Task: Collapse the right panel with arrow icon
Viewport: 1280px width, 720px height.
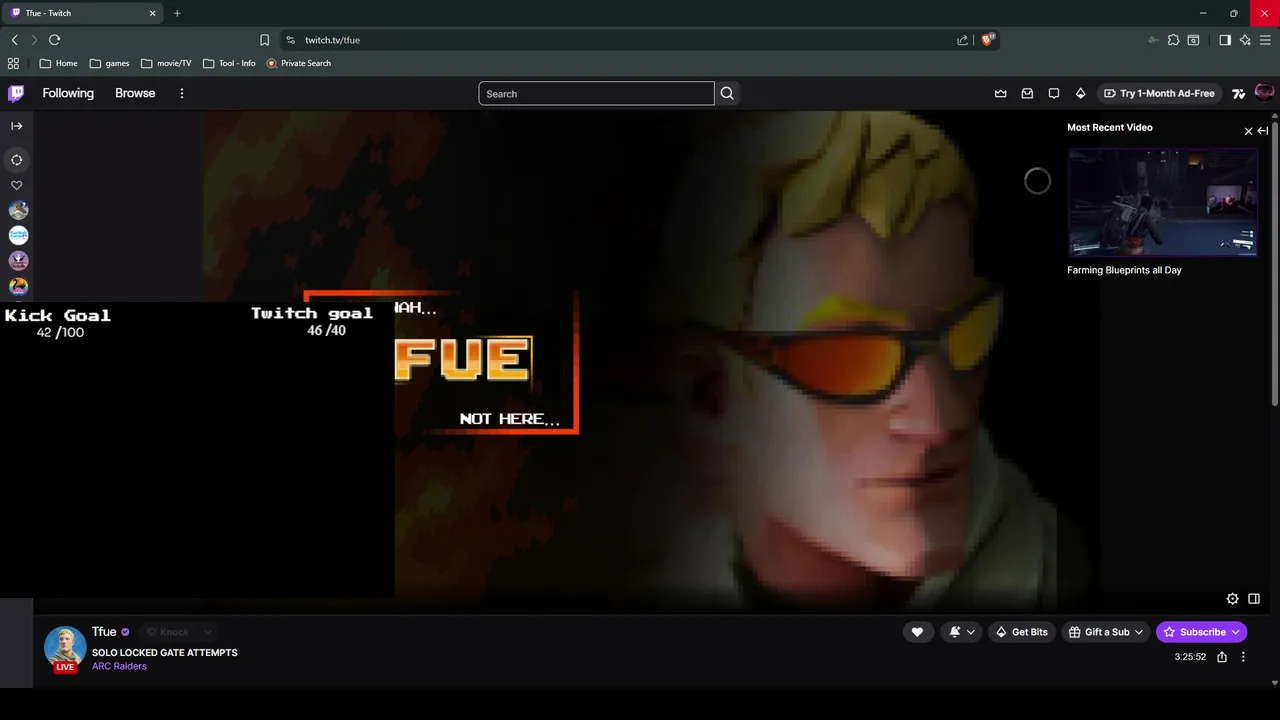Action: (x=1263, y=131)
